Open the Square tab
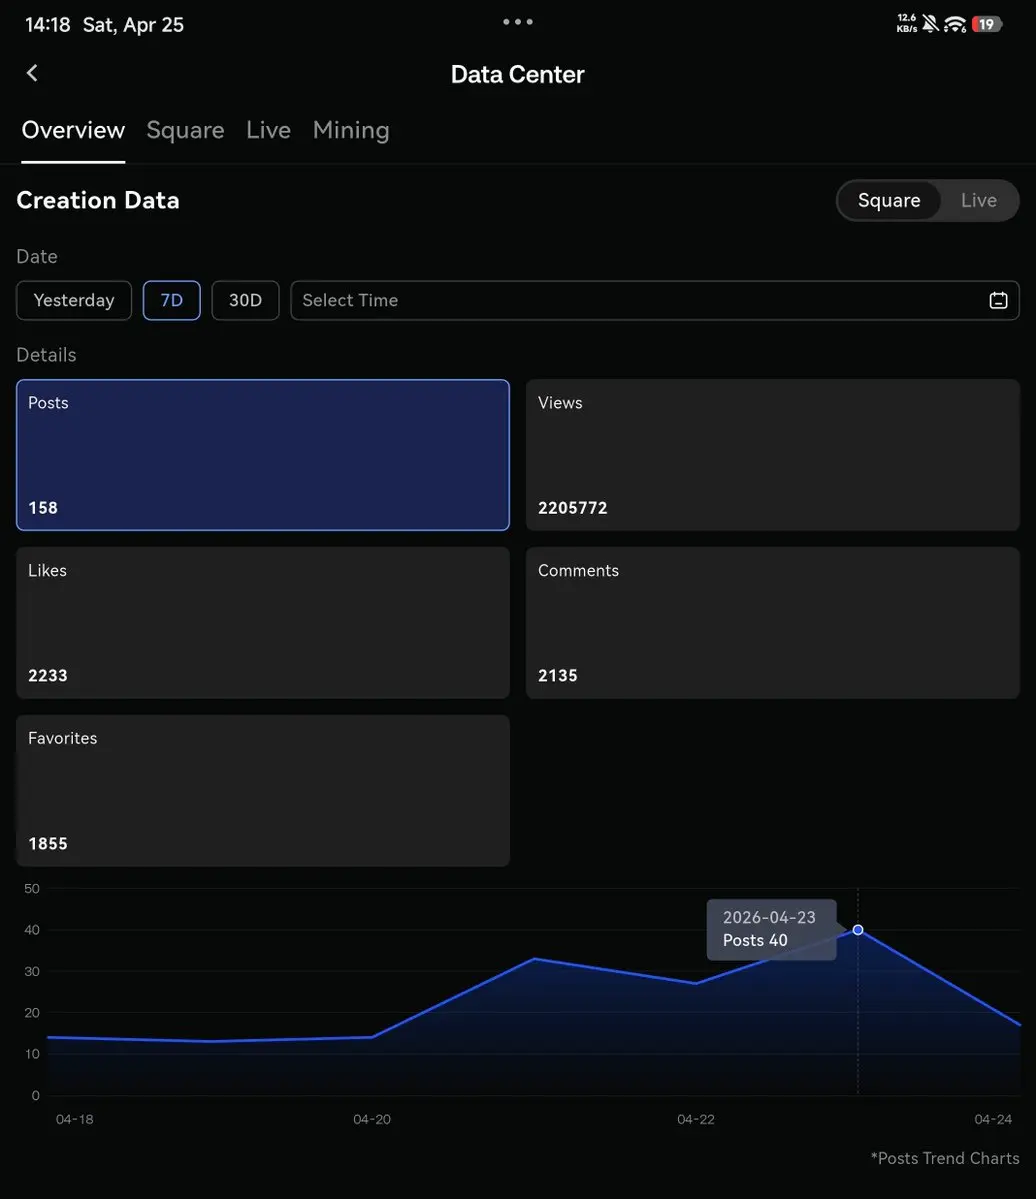Viewport: 1036px width, 1199px height. 185,130
